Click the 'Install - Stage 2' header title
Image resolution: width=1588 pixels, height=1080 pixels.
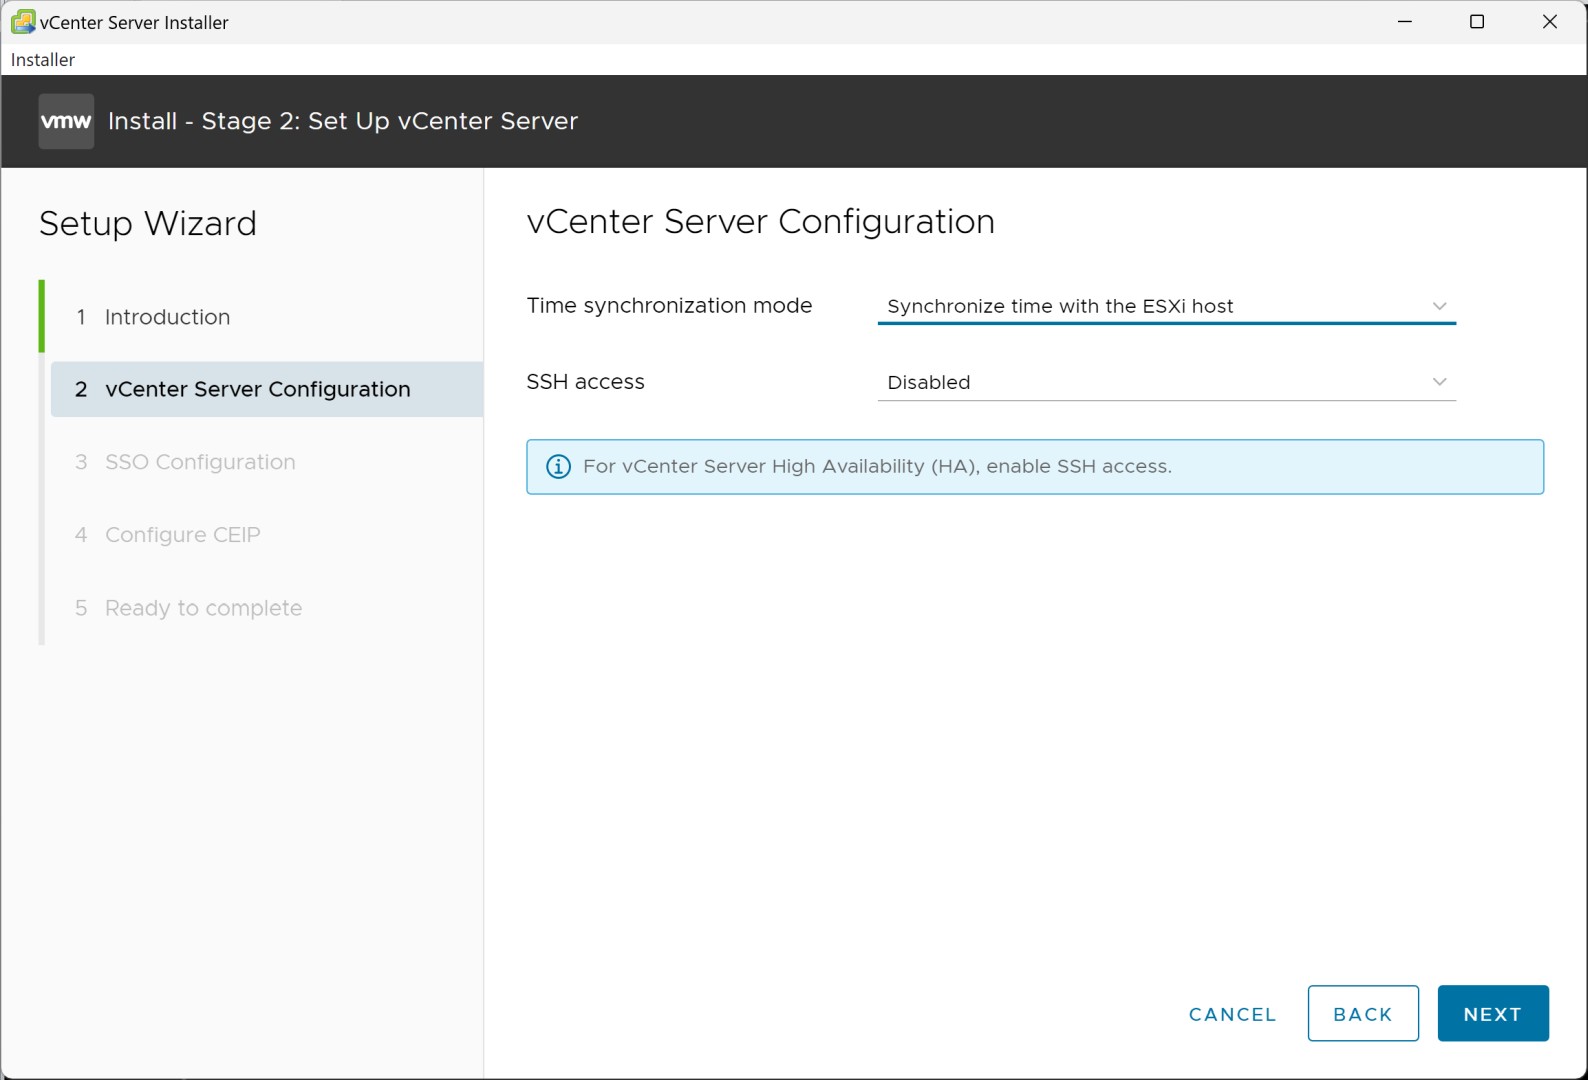[343, 121]
